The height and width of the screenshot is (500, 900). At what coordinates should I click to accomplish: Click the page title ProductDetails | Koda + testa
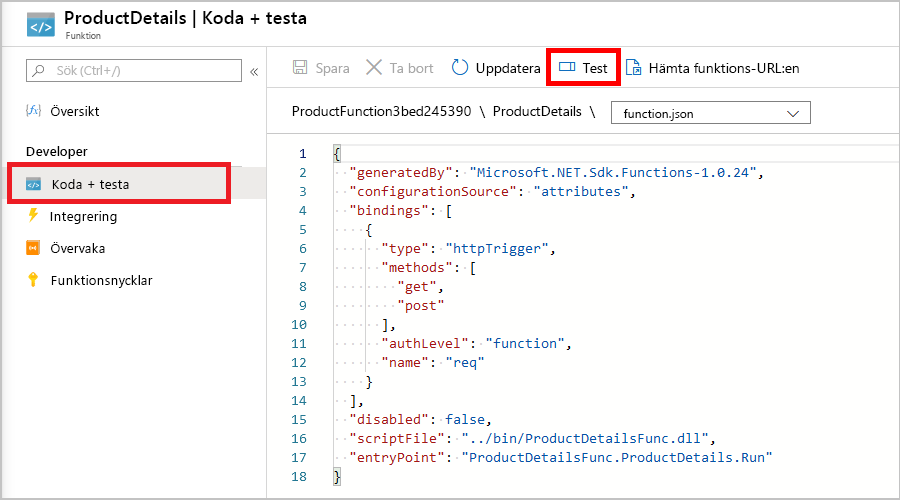click(185, 18)
